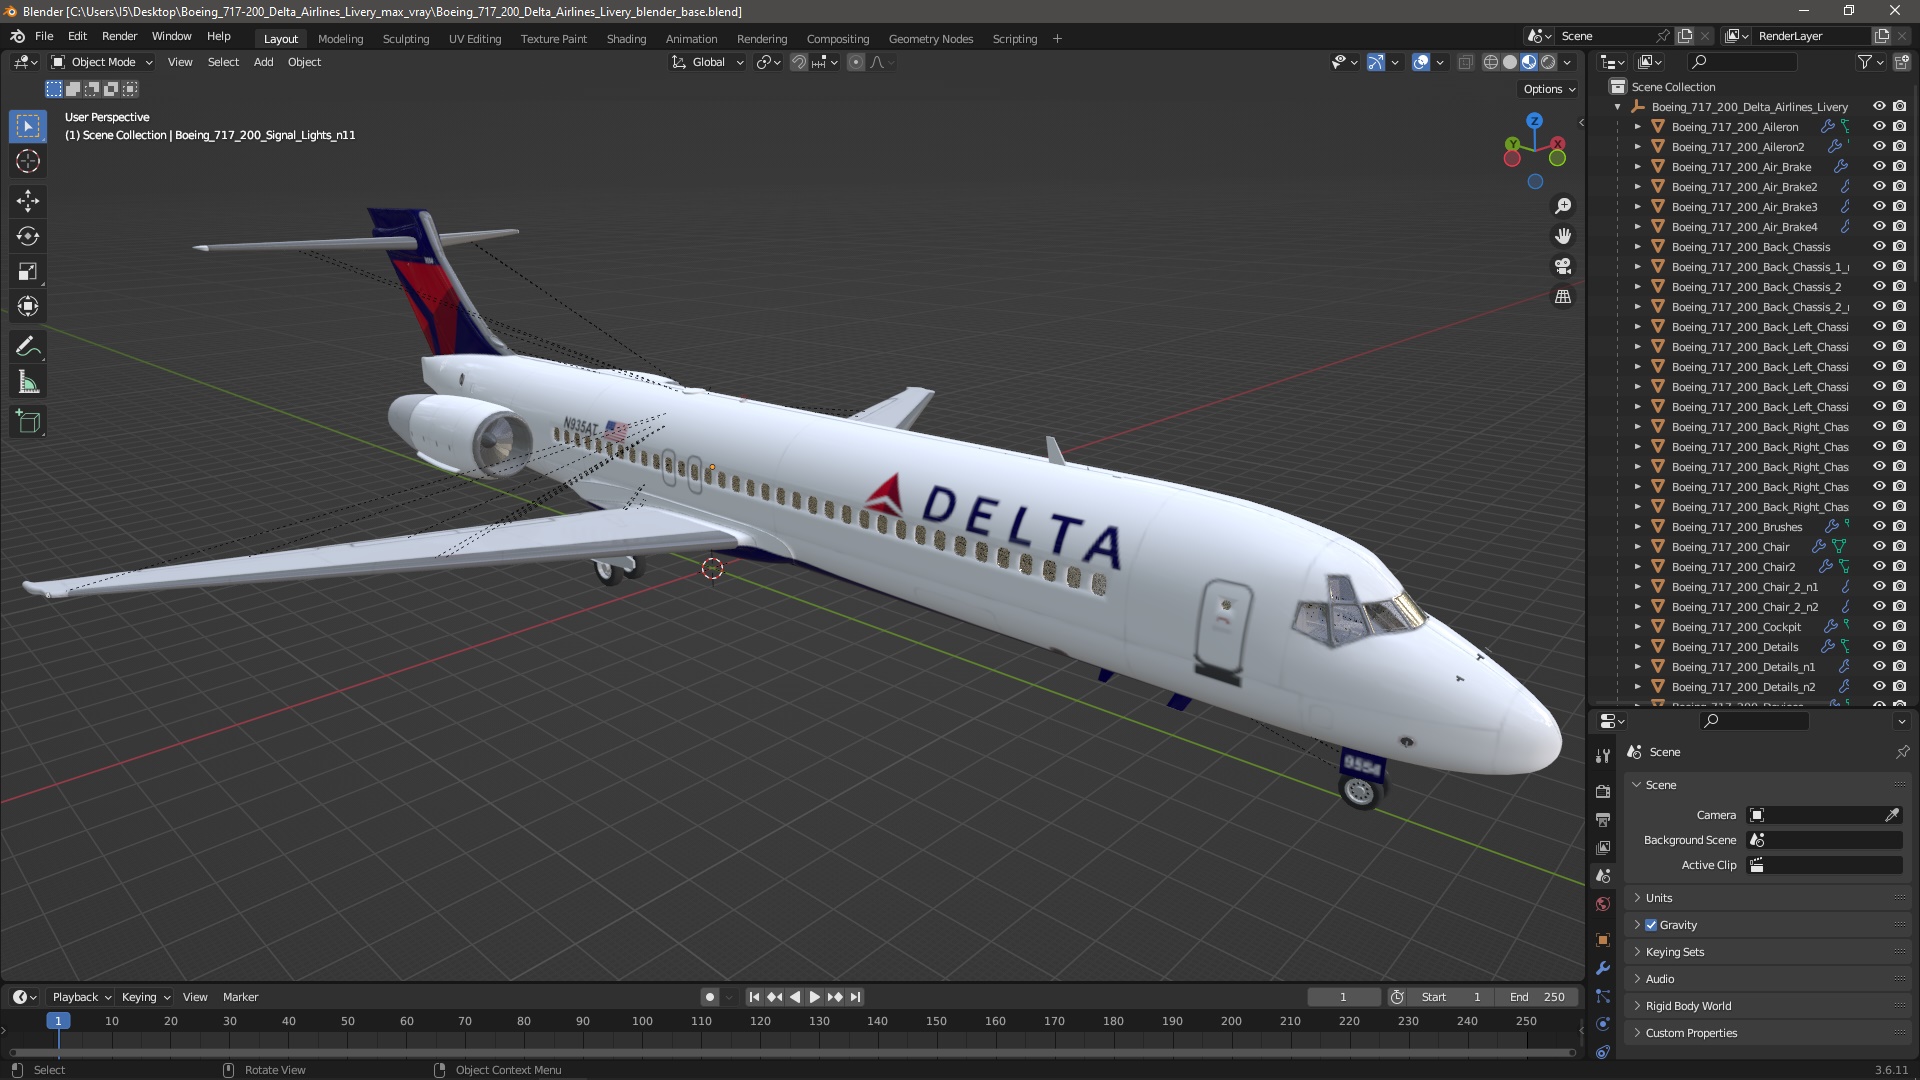Toggle X-ray mode
1920x1080 pixels.
pos(1465,62)
